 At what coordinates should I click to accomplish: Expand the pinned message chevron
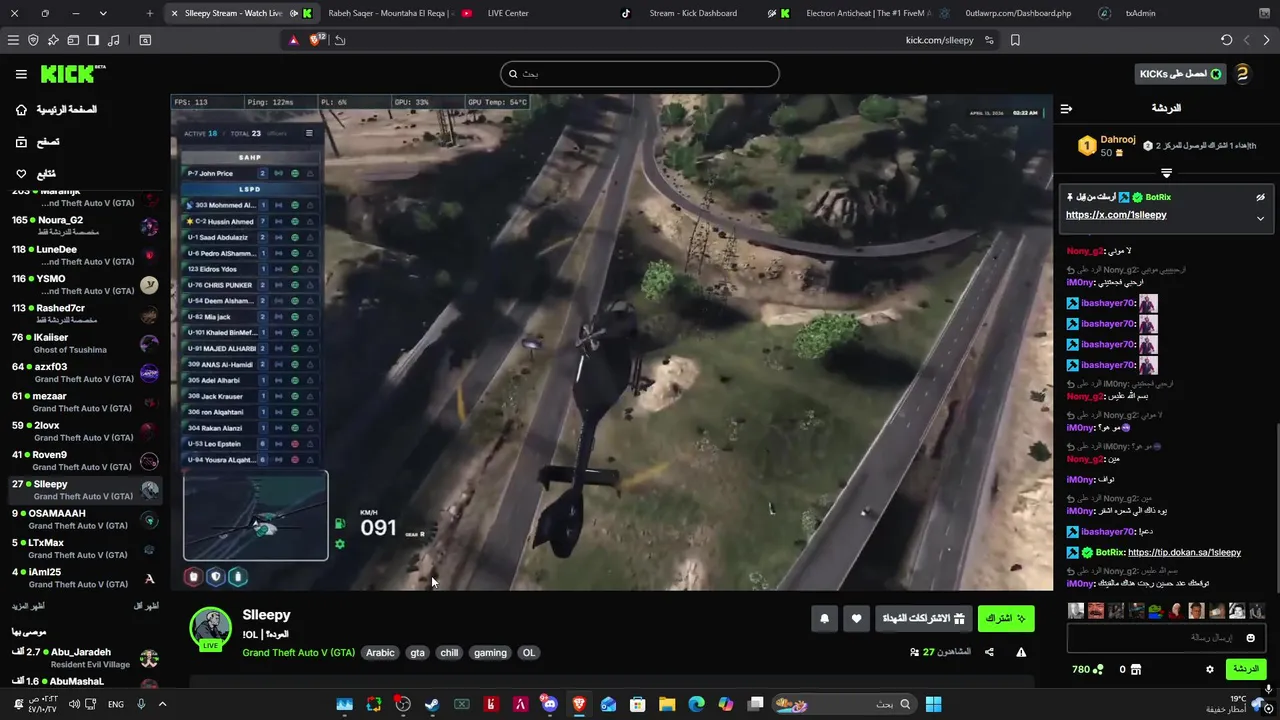coord(1260,218)
